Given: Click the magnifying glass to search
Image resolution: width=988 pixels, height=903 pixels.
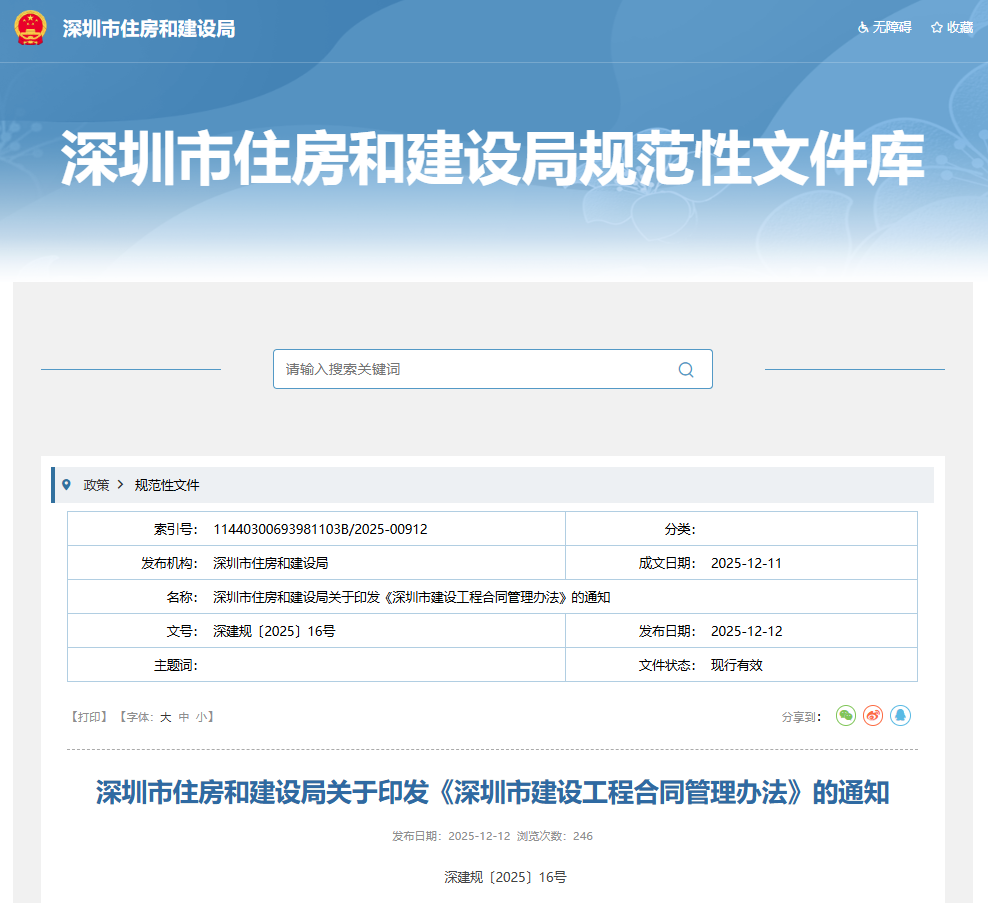Looking at the screenshot, I should [x=686, y=369].
